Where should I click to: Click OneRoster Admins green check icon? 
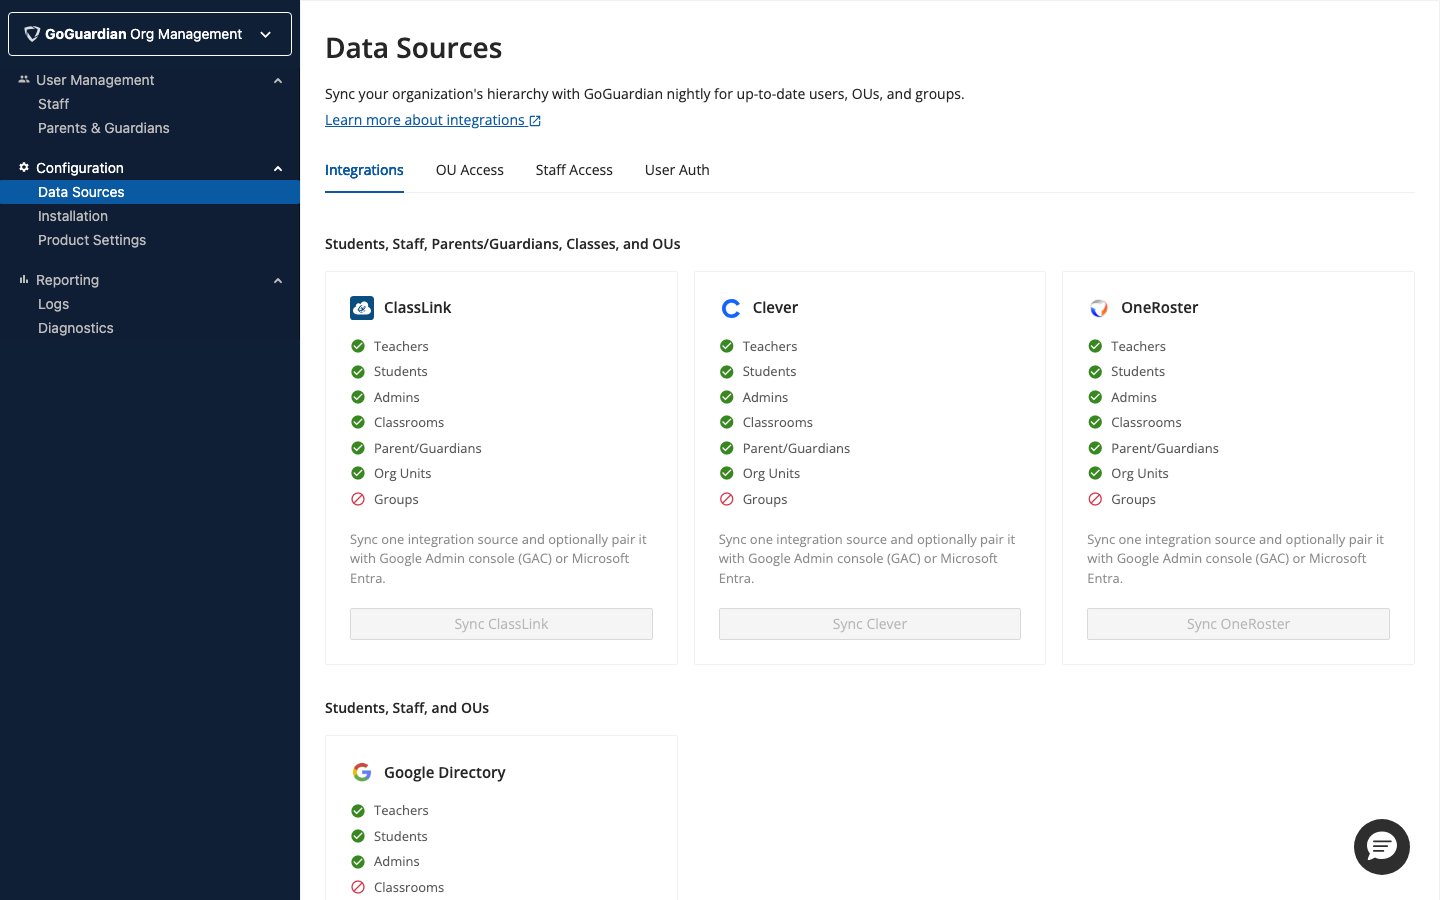click(x=1095, y=397)
